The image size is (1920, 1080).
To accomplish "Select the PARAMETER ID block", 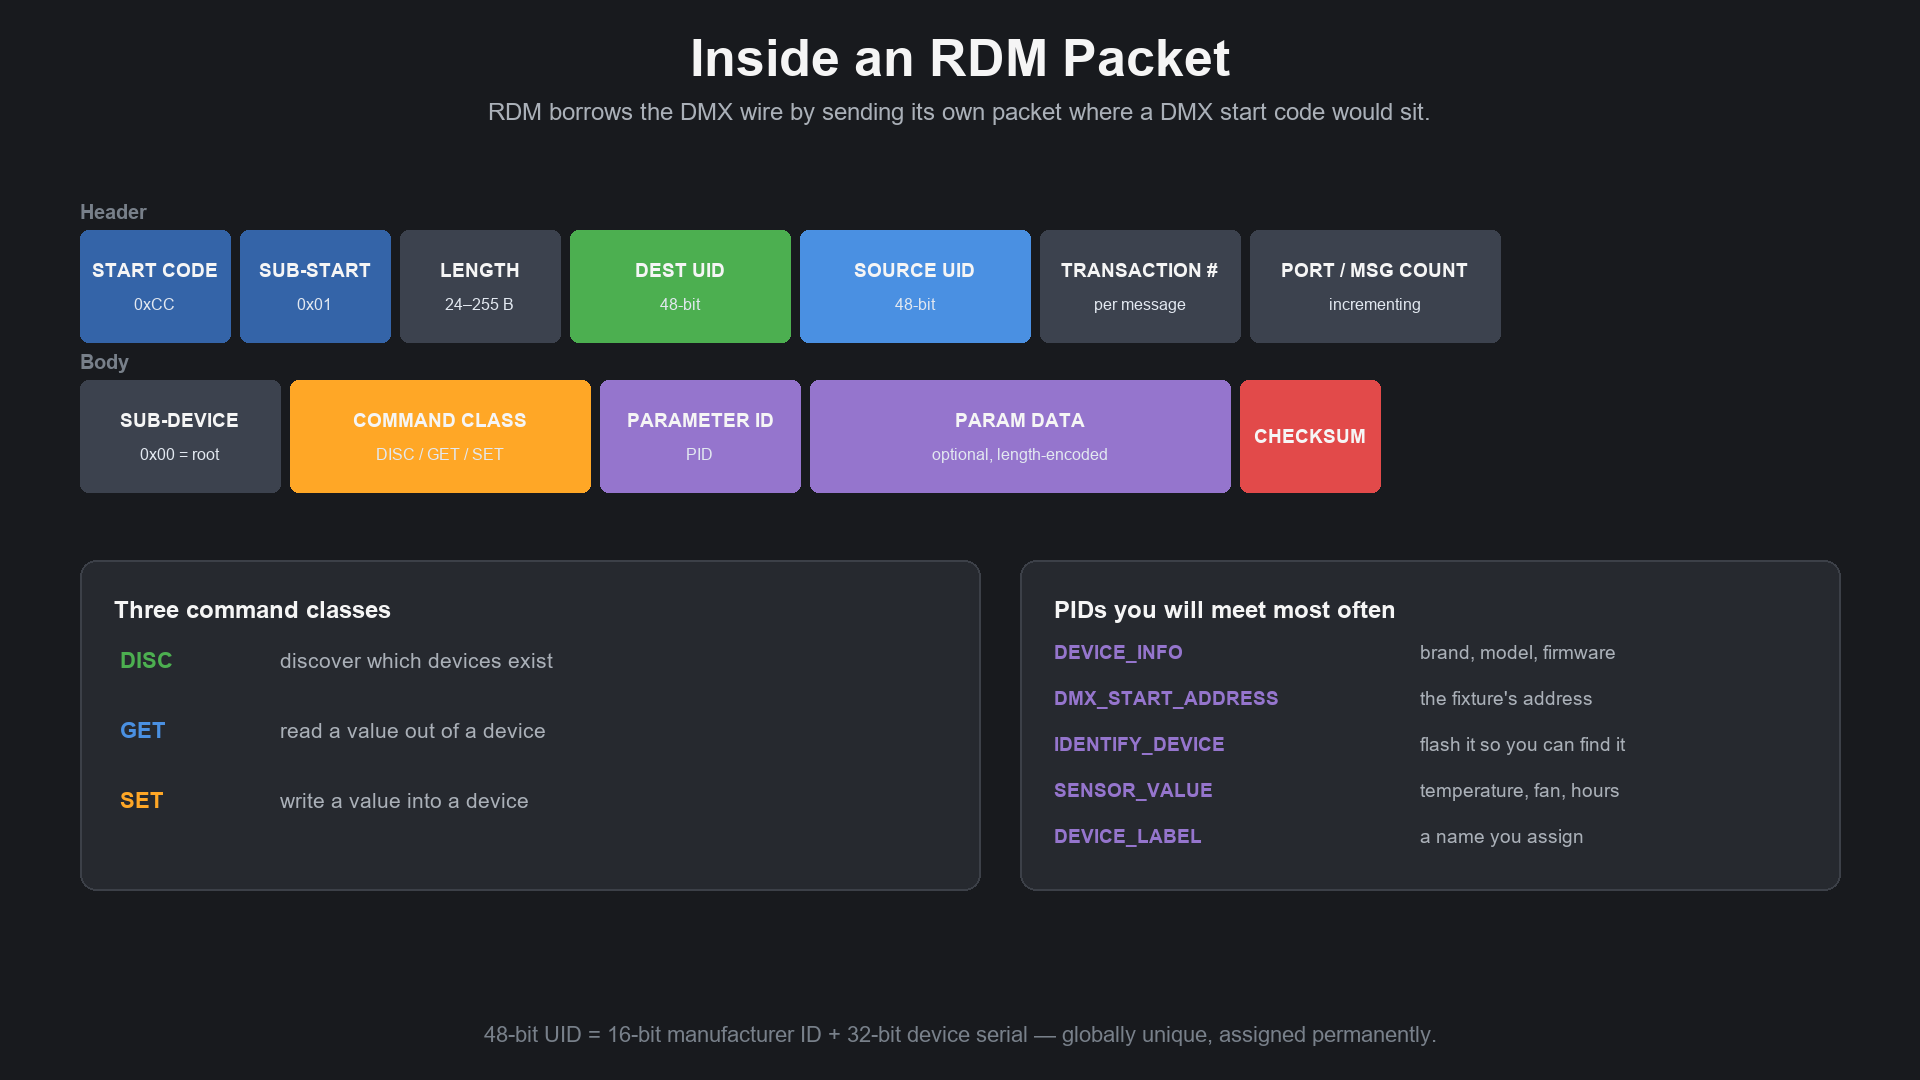I will coord(700,436).
